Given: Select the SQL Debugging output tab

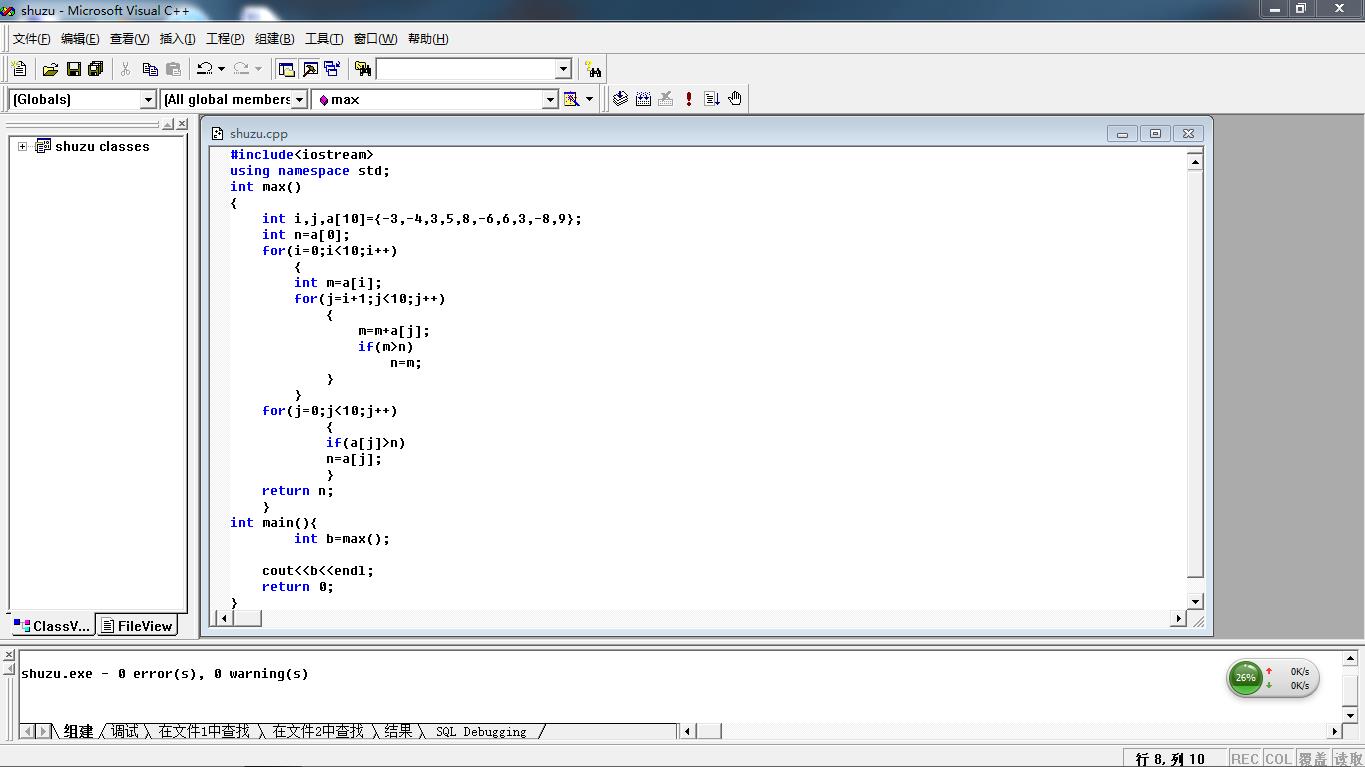Looking at the screenshot, I should click(481, 732).
